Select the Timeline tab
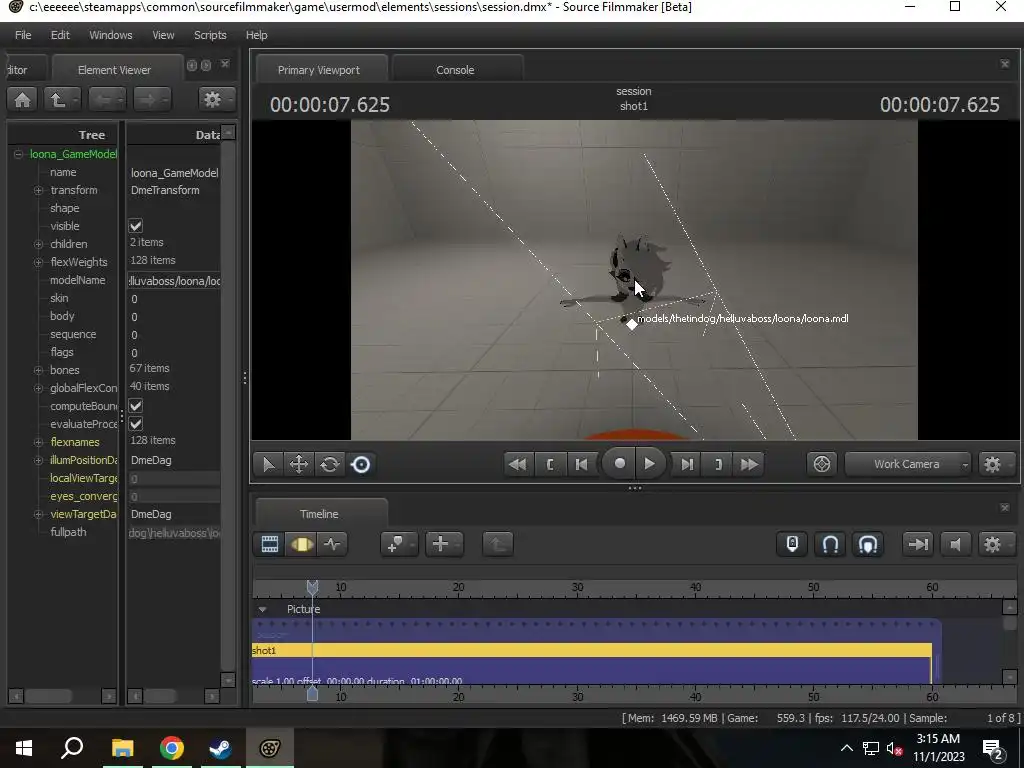Image resolution: width=1024 pixels, height=768 pixels. (319, 514)
